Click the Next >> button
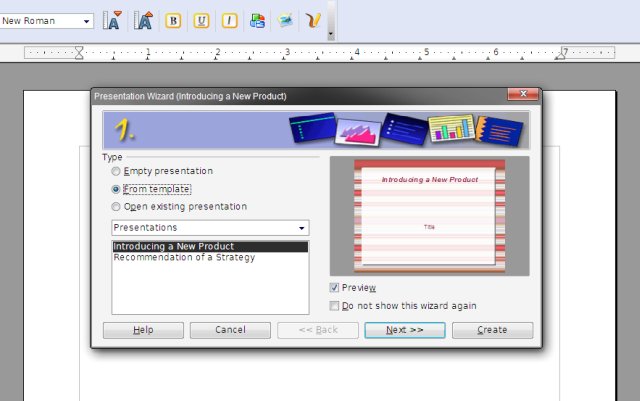 tap(404, 330)
